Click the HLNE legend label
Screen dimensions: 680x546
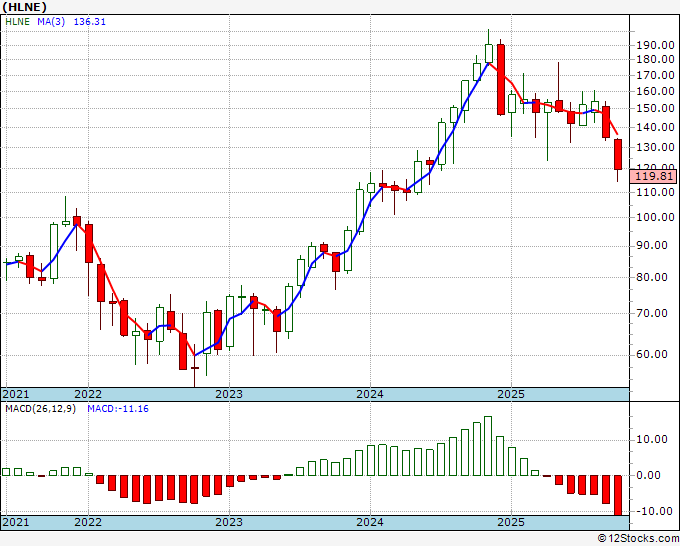click(x=17, y=22)
